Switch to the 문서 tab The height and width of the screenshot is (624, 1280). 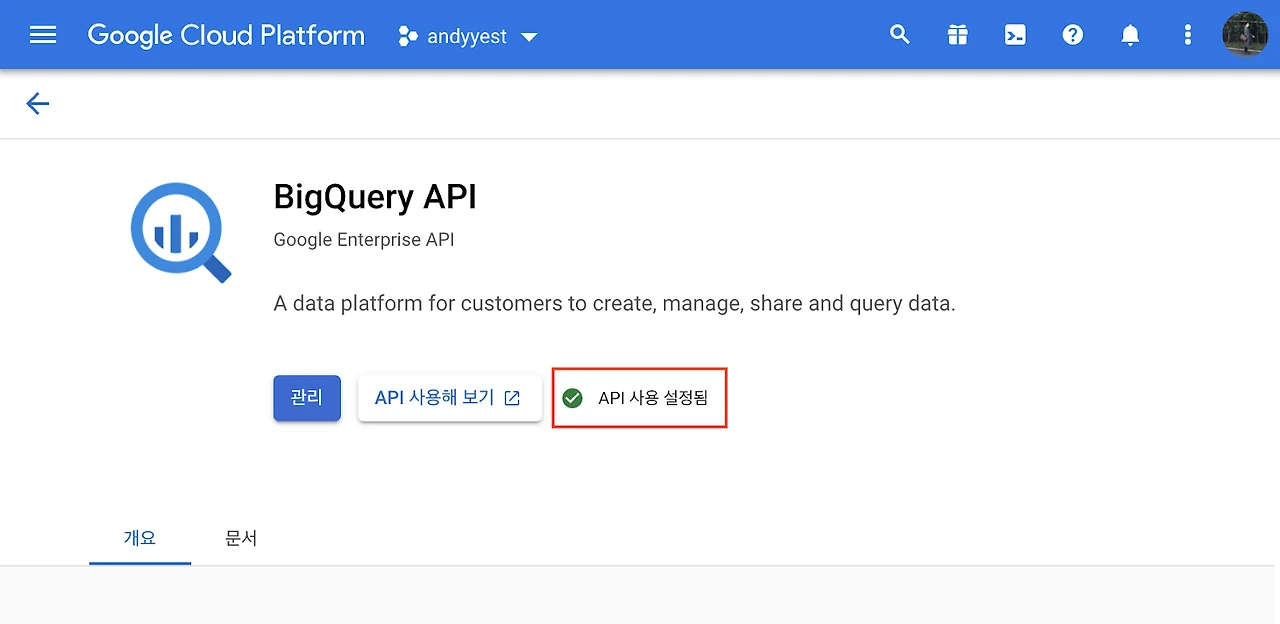(241, 538)
